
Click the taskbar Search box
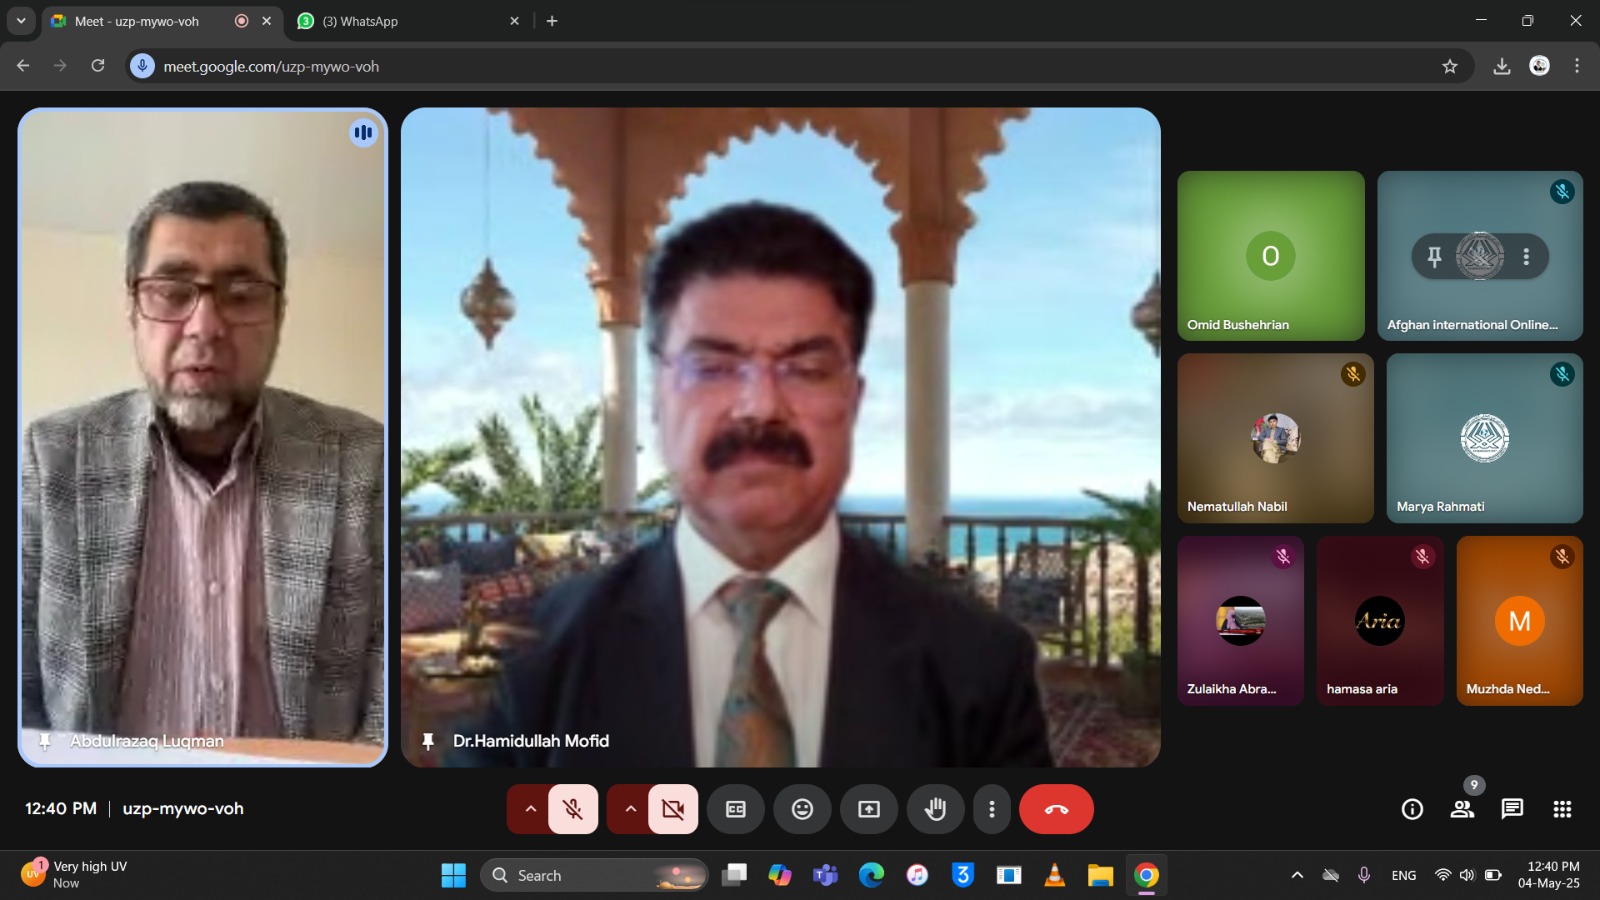(594, 876)
